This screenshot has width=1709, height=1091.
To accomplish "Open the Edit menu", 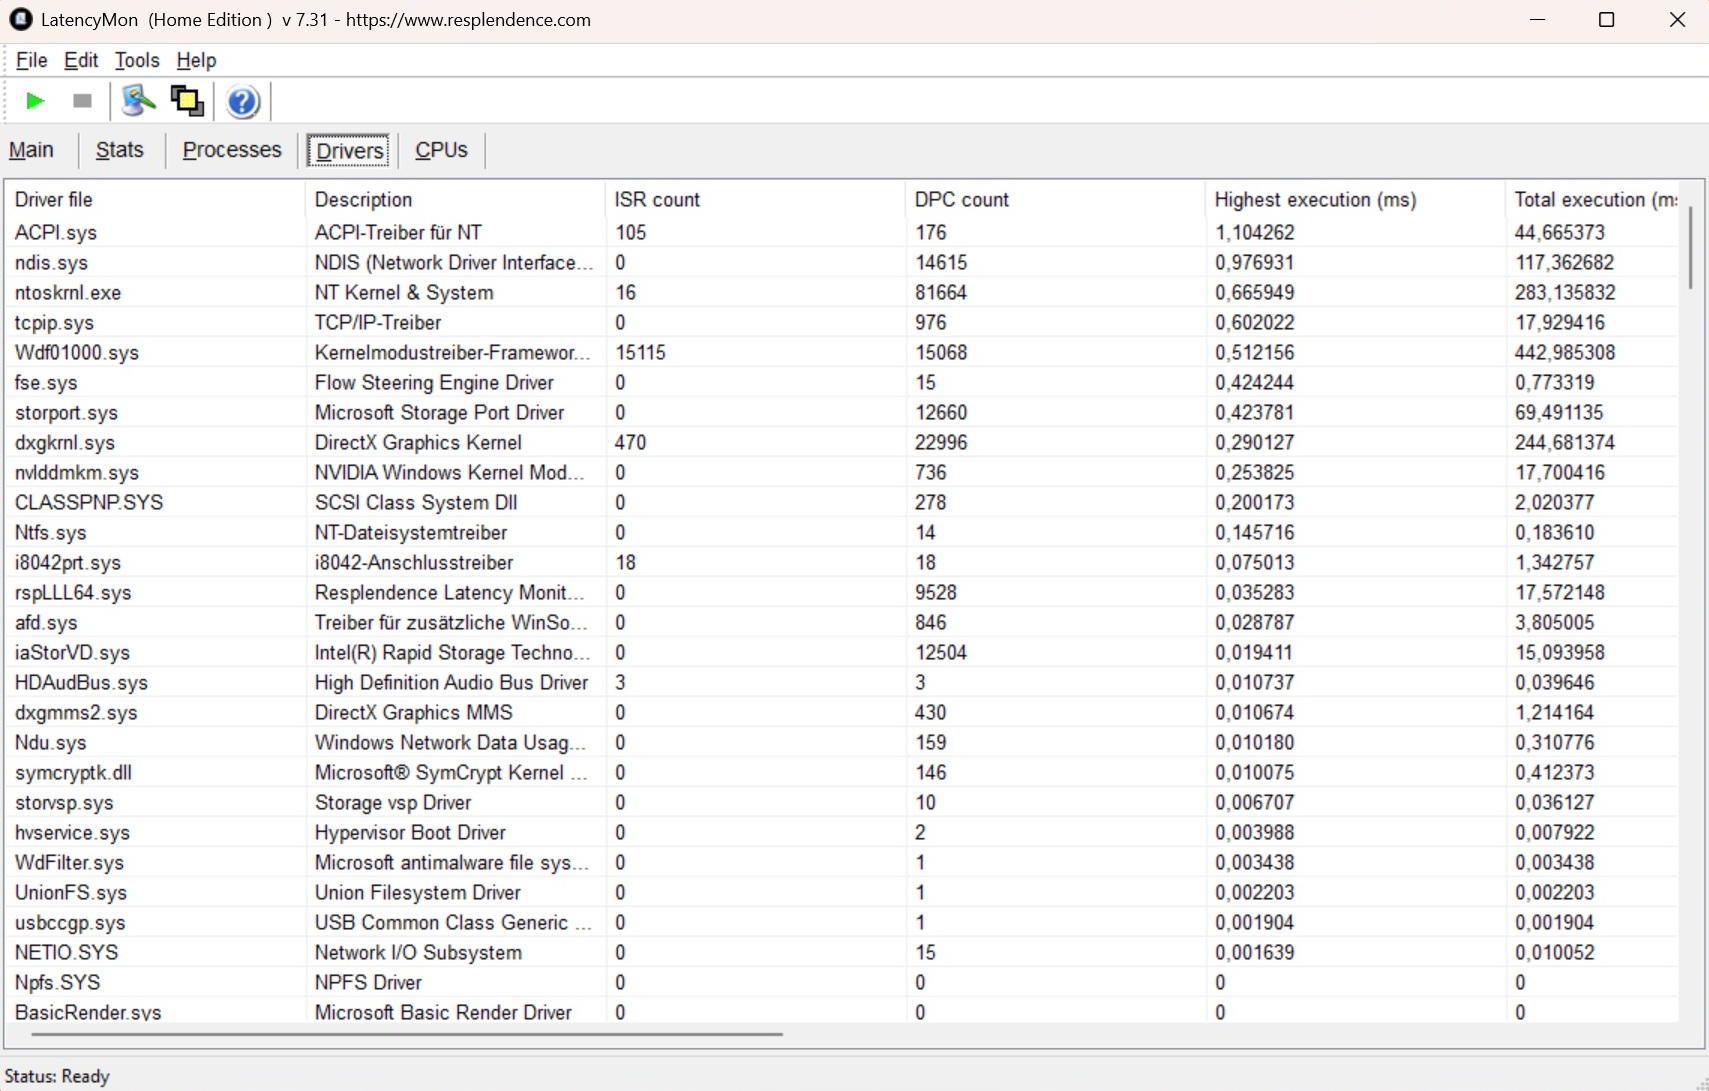I will 81,60.
